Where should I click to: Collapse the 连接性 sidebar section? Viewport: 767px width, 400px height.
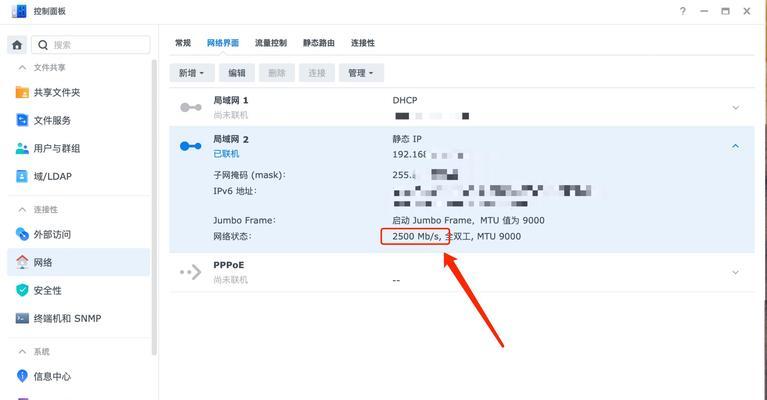(x=22, y=209)
